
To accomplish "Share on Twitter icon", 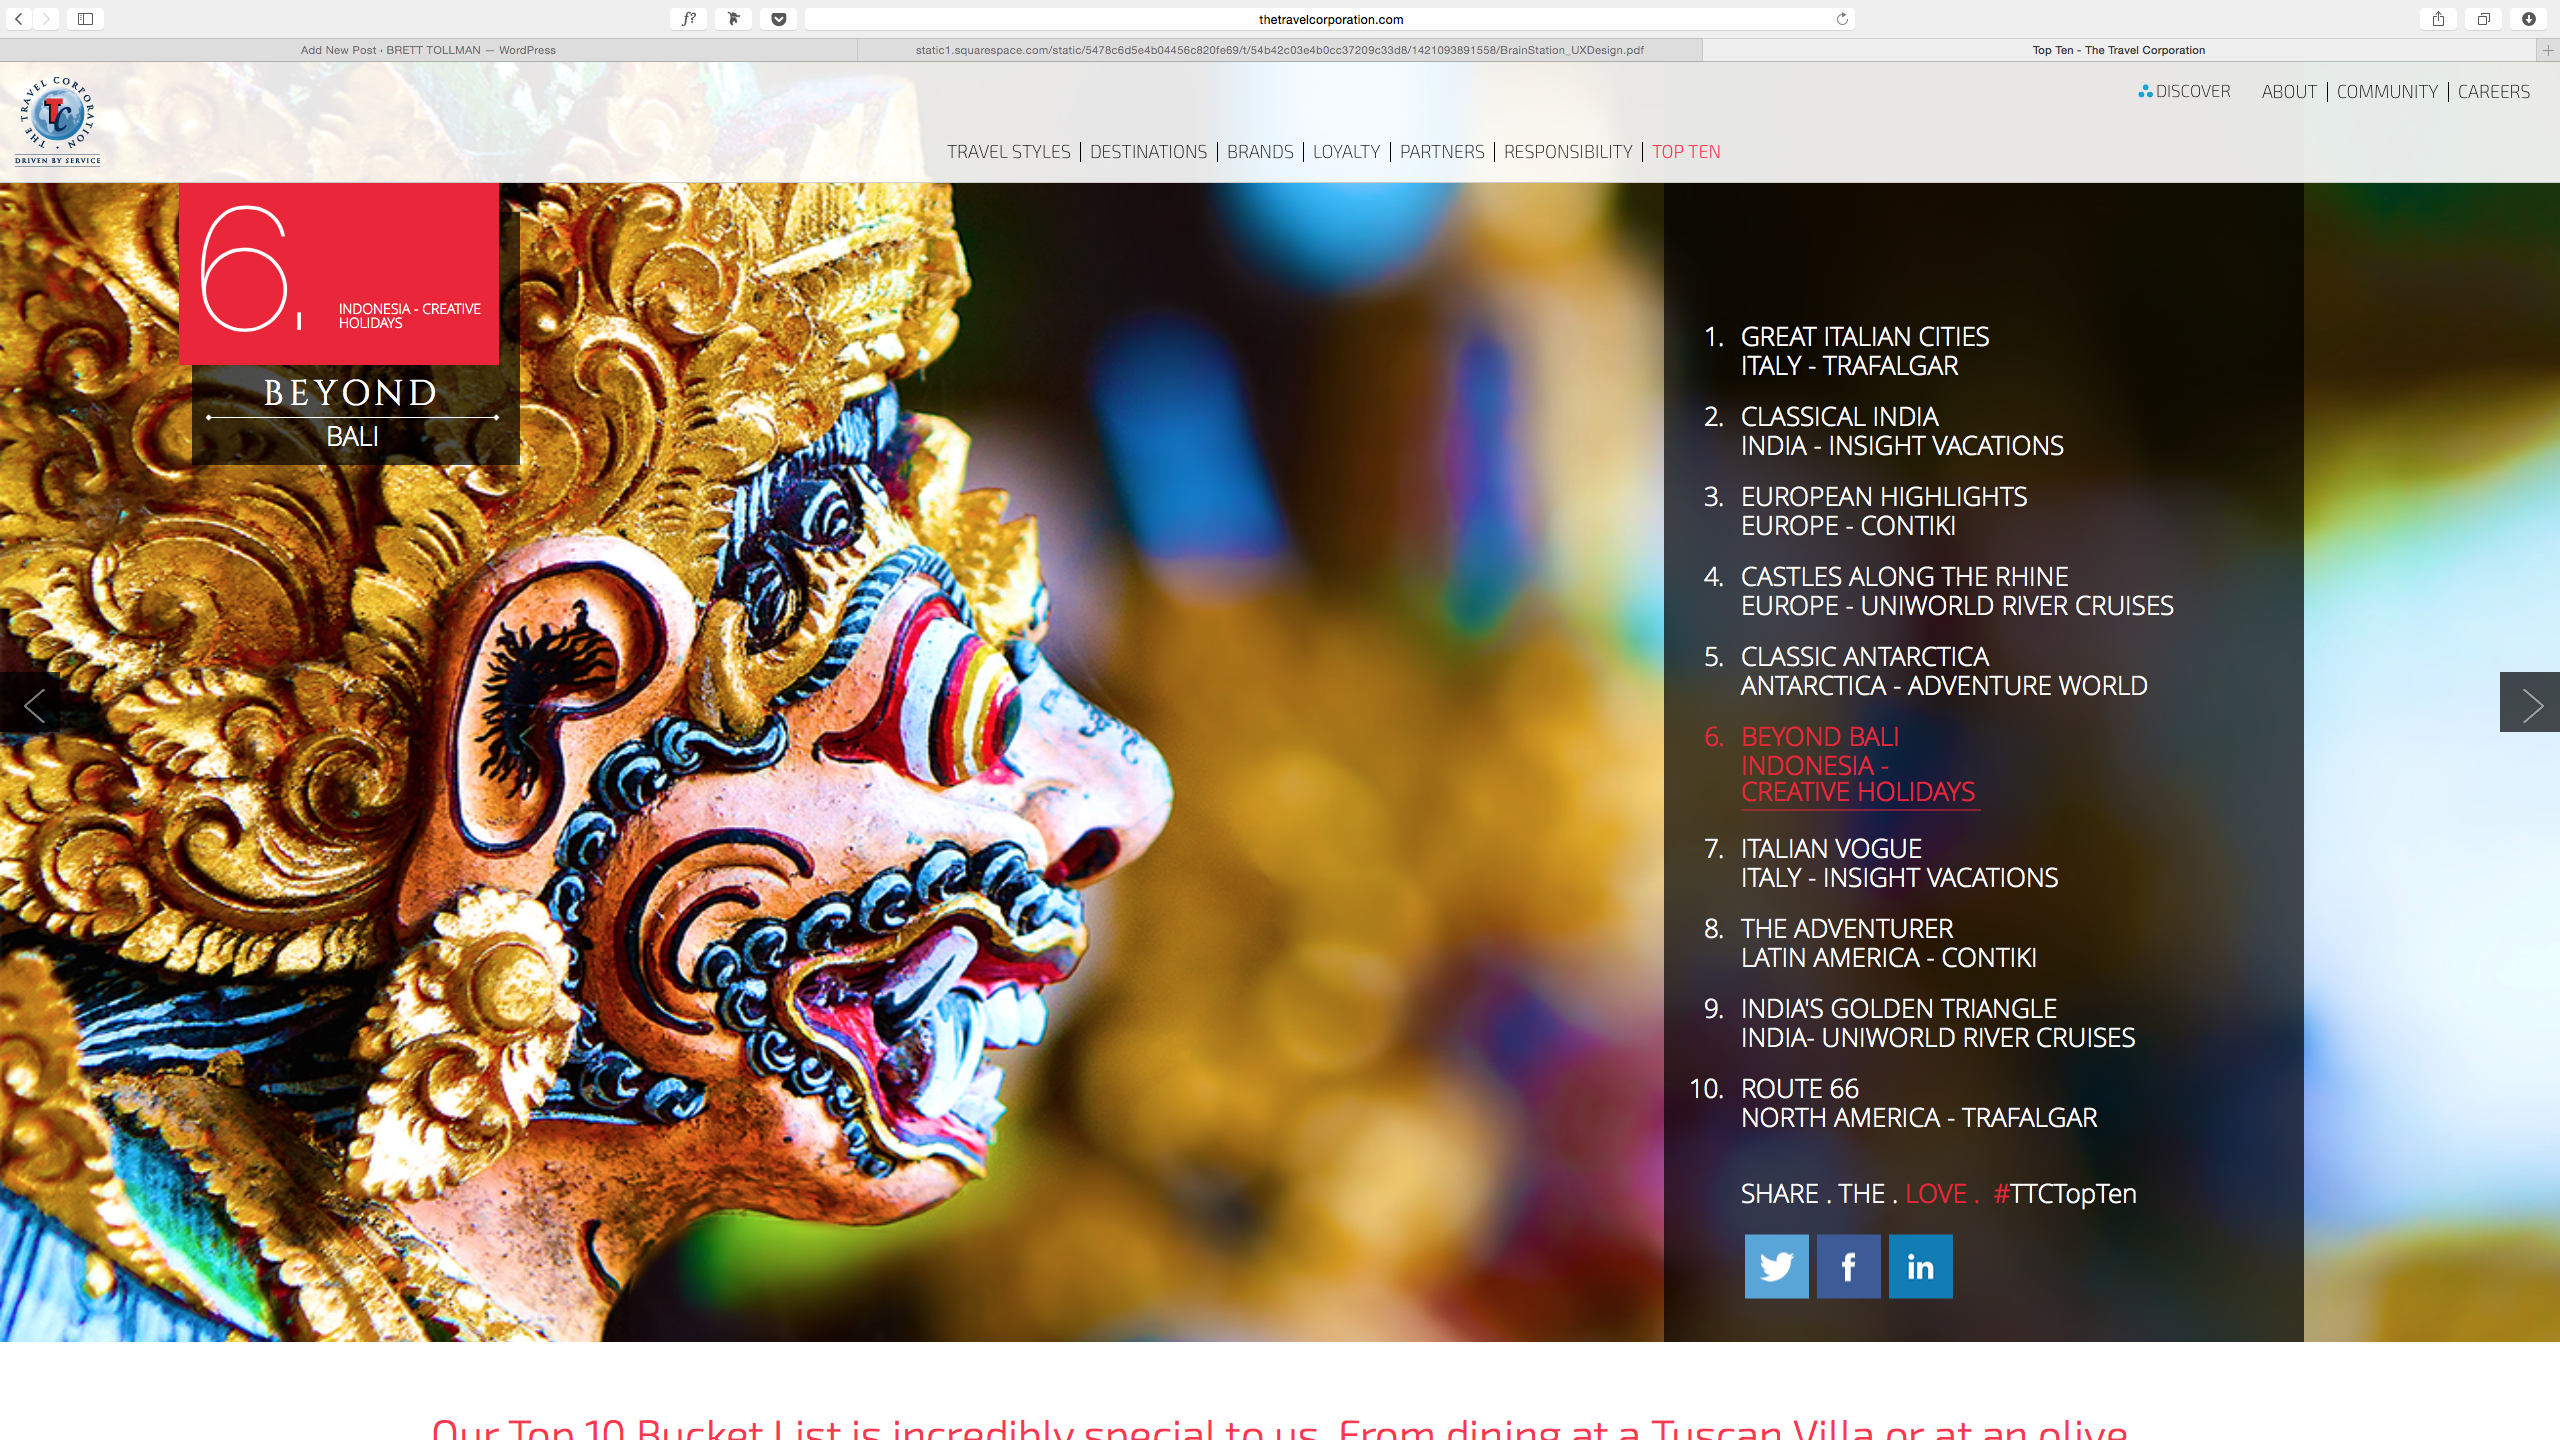I will tap(1776, 1266).
